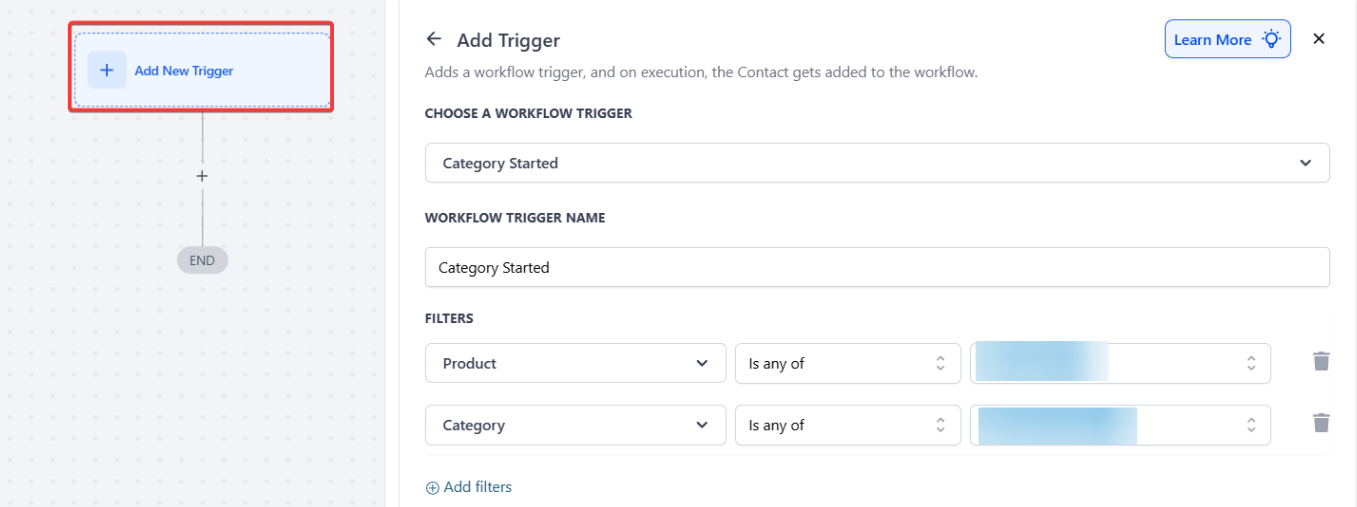This screenshot has height=507, width=1357.
Task: Expand the Category filter field dropdown
Action: (x=701, y=425)
